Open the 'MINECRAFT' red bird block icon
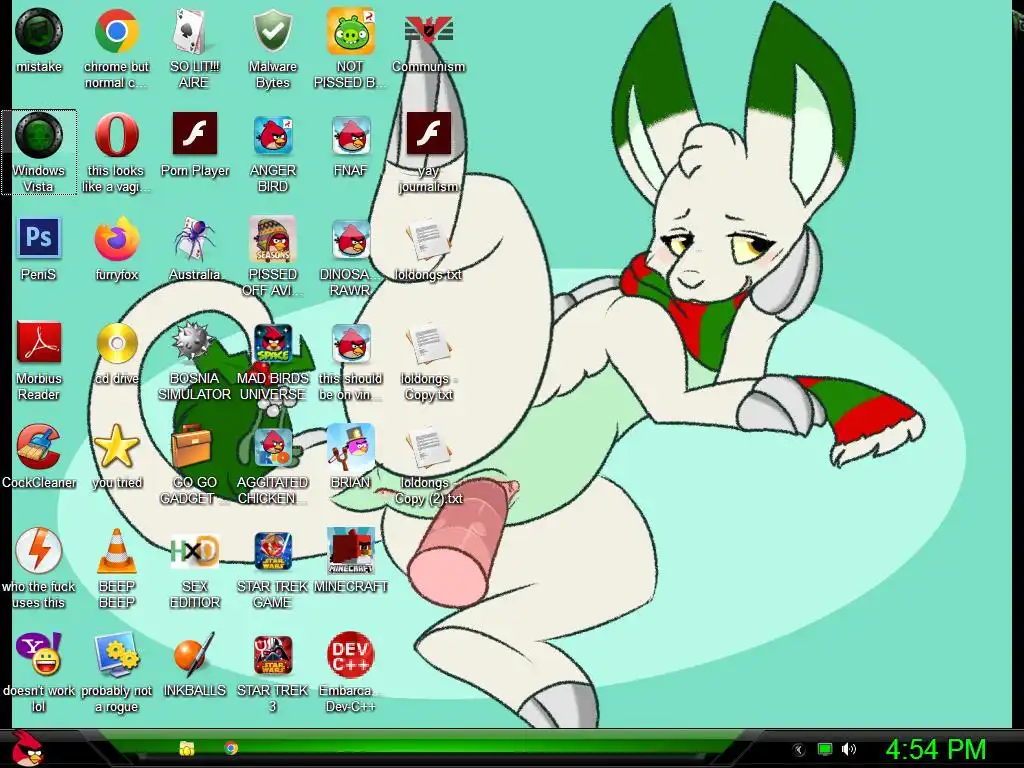The image size is (1024, 768). [x=351, y=551]
